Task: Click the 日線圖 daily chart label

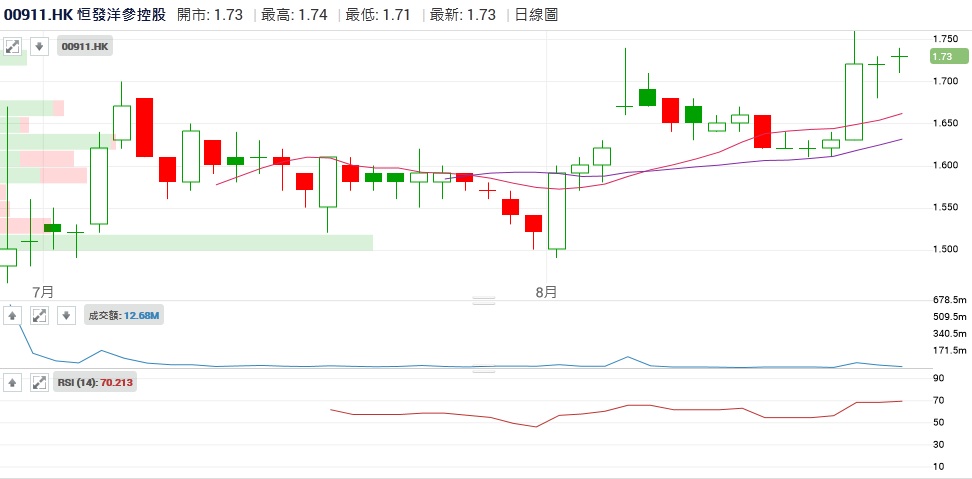Action: point(535,14)
